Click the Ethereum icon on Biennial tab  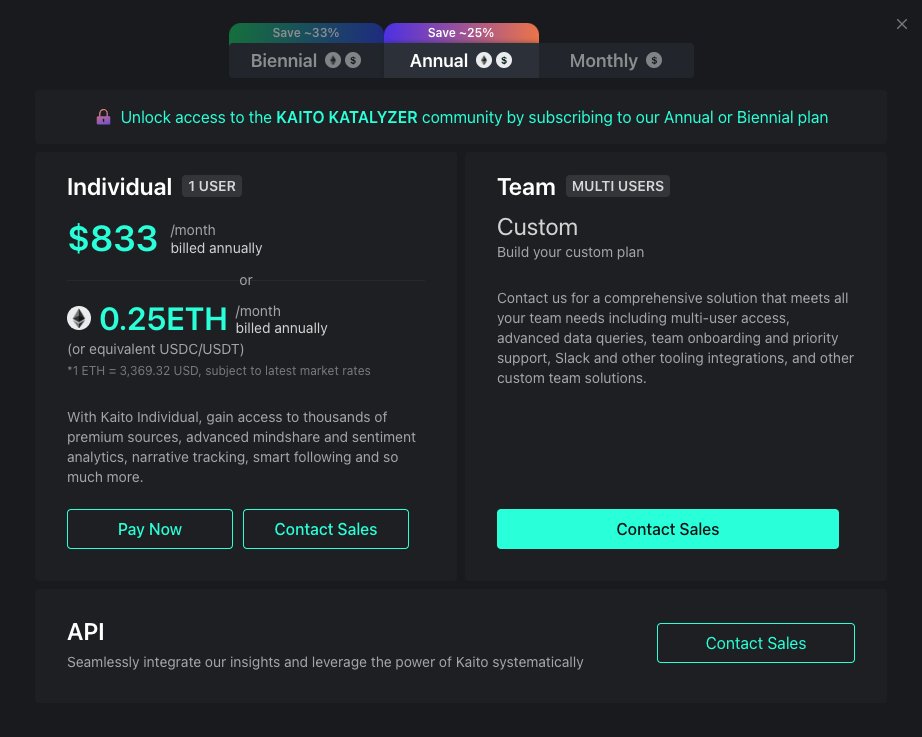[333, 60]
